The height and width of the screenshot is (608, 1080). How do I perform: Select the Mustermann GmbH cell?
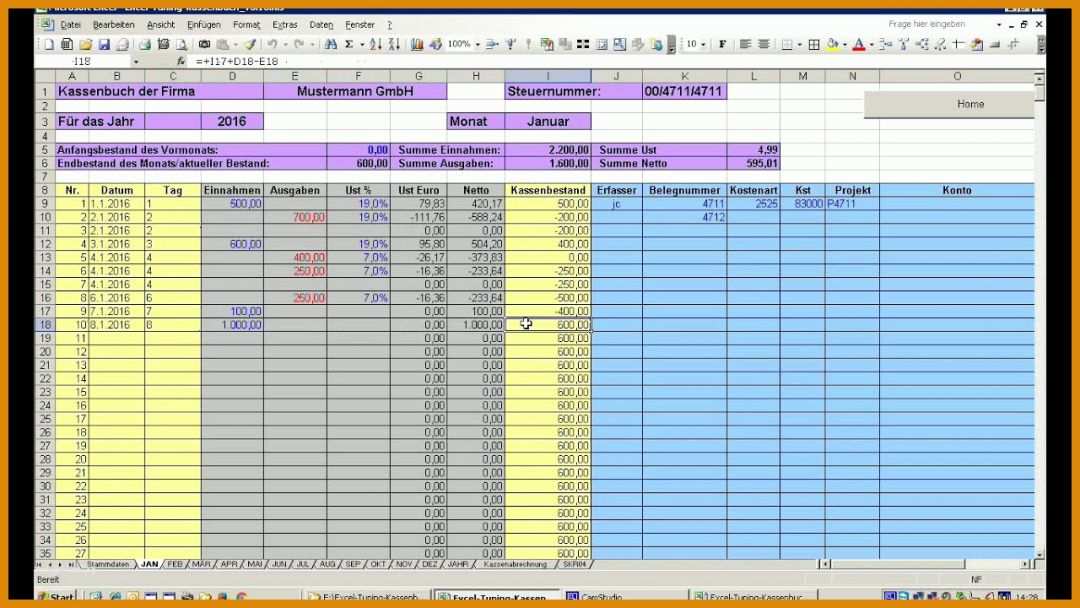[355, 92]
